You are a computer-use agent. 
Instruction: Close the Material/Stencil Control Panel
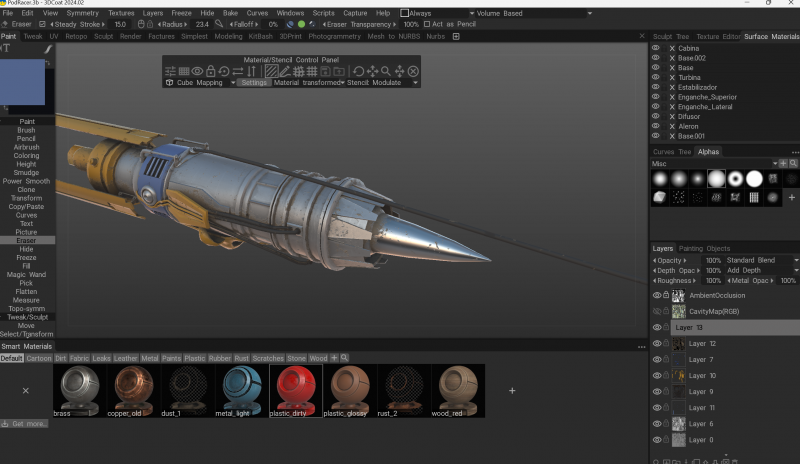(x=413, y=71)
